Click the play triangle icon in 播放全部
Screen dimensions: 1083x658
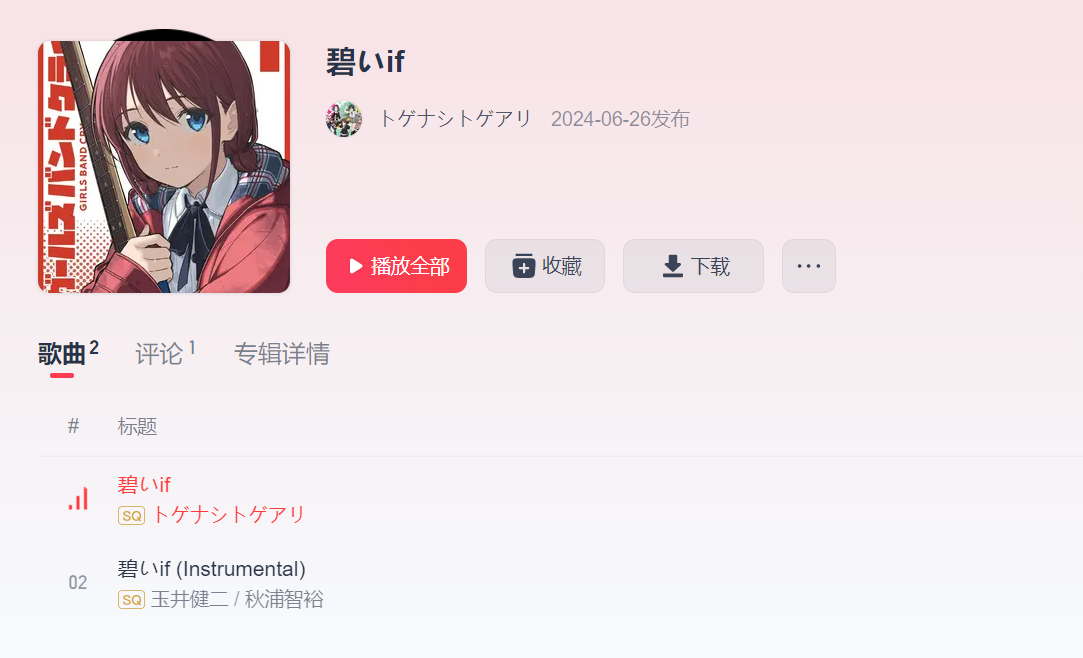(356, 266)
